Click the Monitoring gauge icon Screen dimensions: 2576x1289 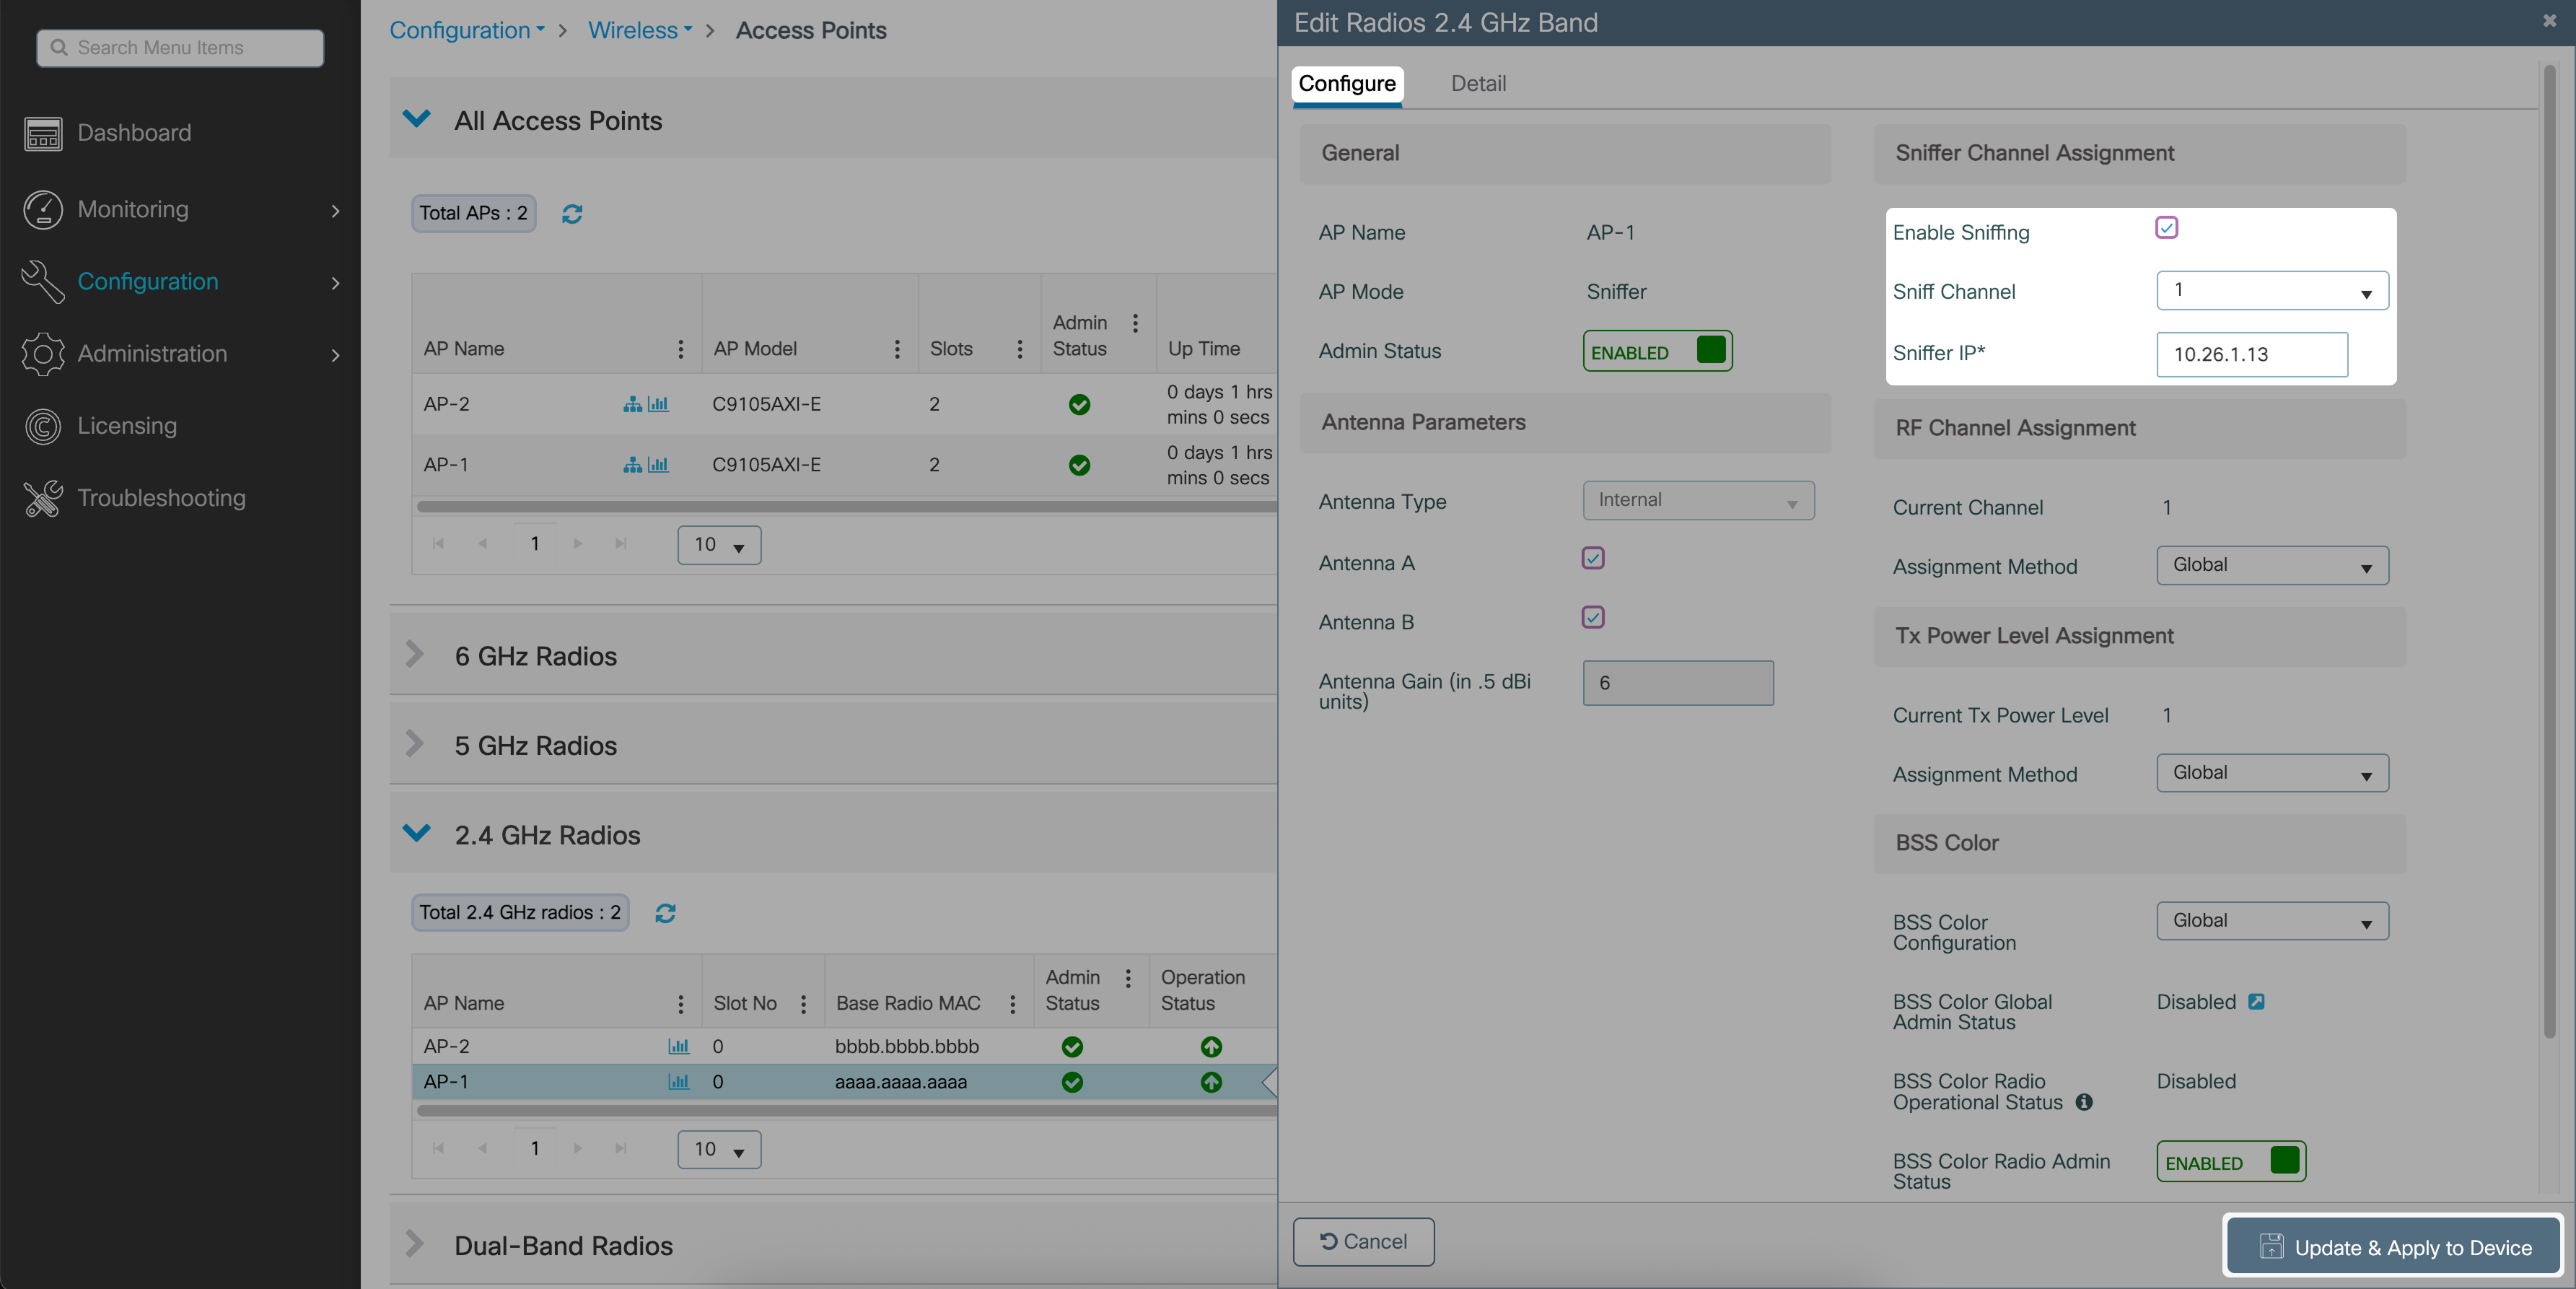[x=43, y=209]
